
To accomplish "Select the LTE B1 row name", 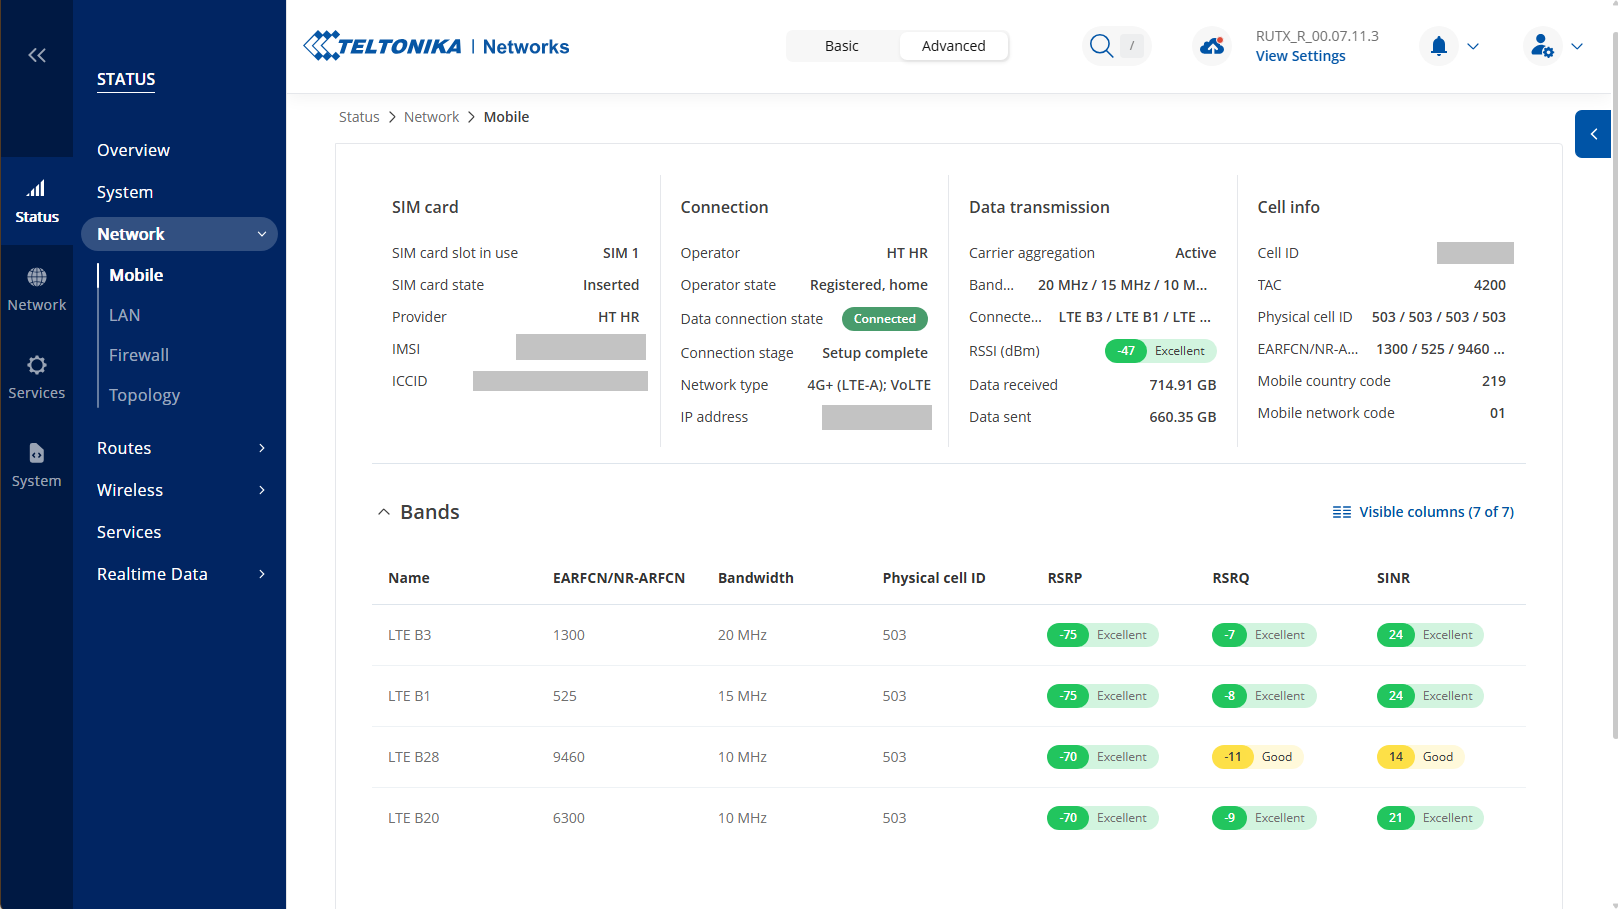I will pyautogui.click(x=409, y=696).
